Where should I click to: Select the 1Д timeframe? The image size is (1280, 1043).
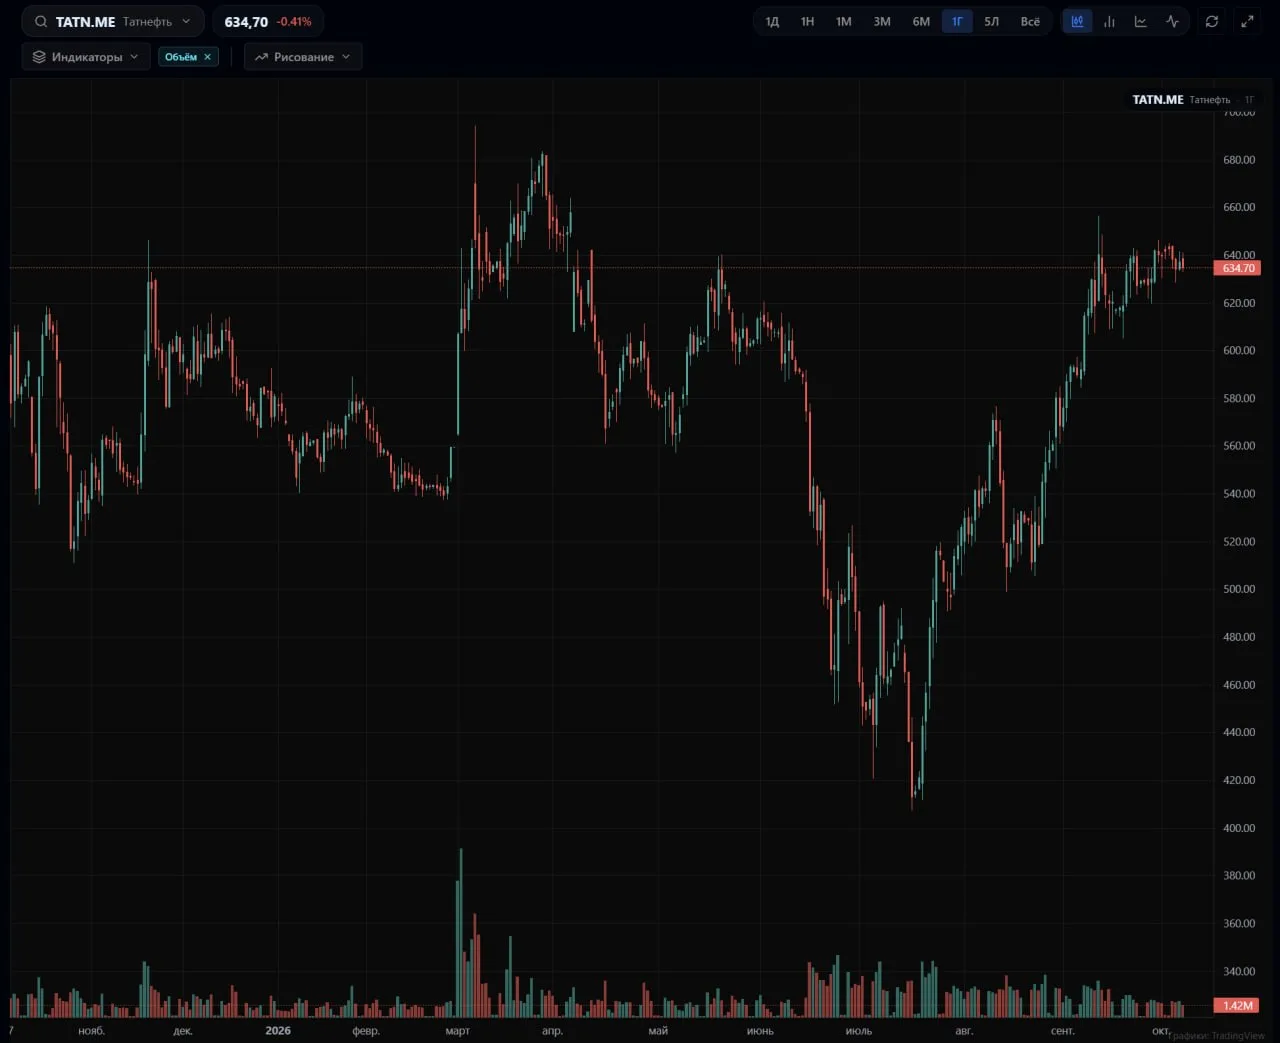pyautogui.click(x=772, y=21)
